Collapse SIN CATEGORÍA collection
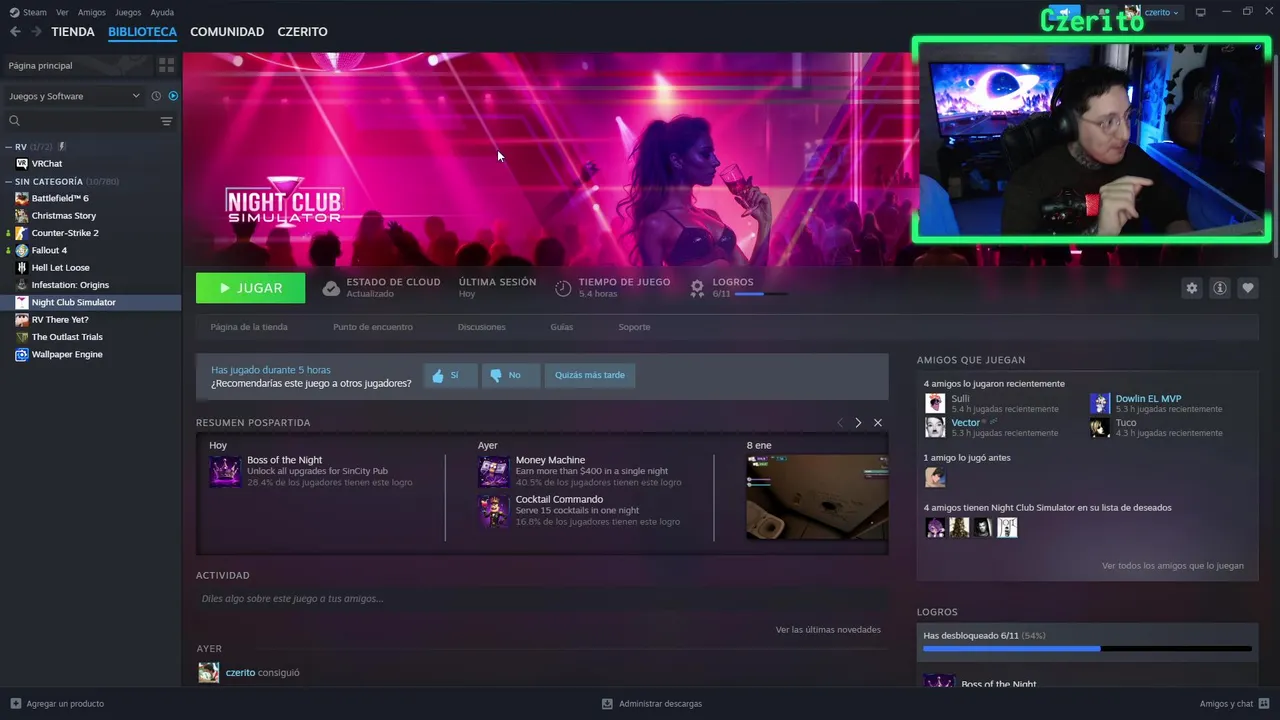Screen dimensions: 1280x720 pyautogui.click(x=9, y=182)
